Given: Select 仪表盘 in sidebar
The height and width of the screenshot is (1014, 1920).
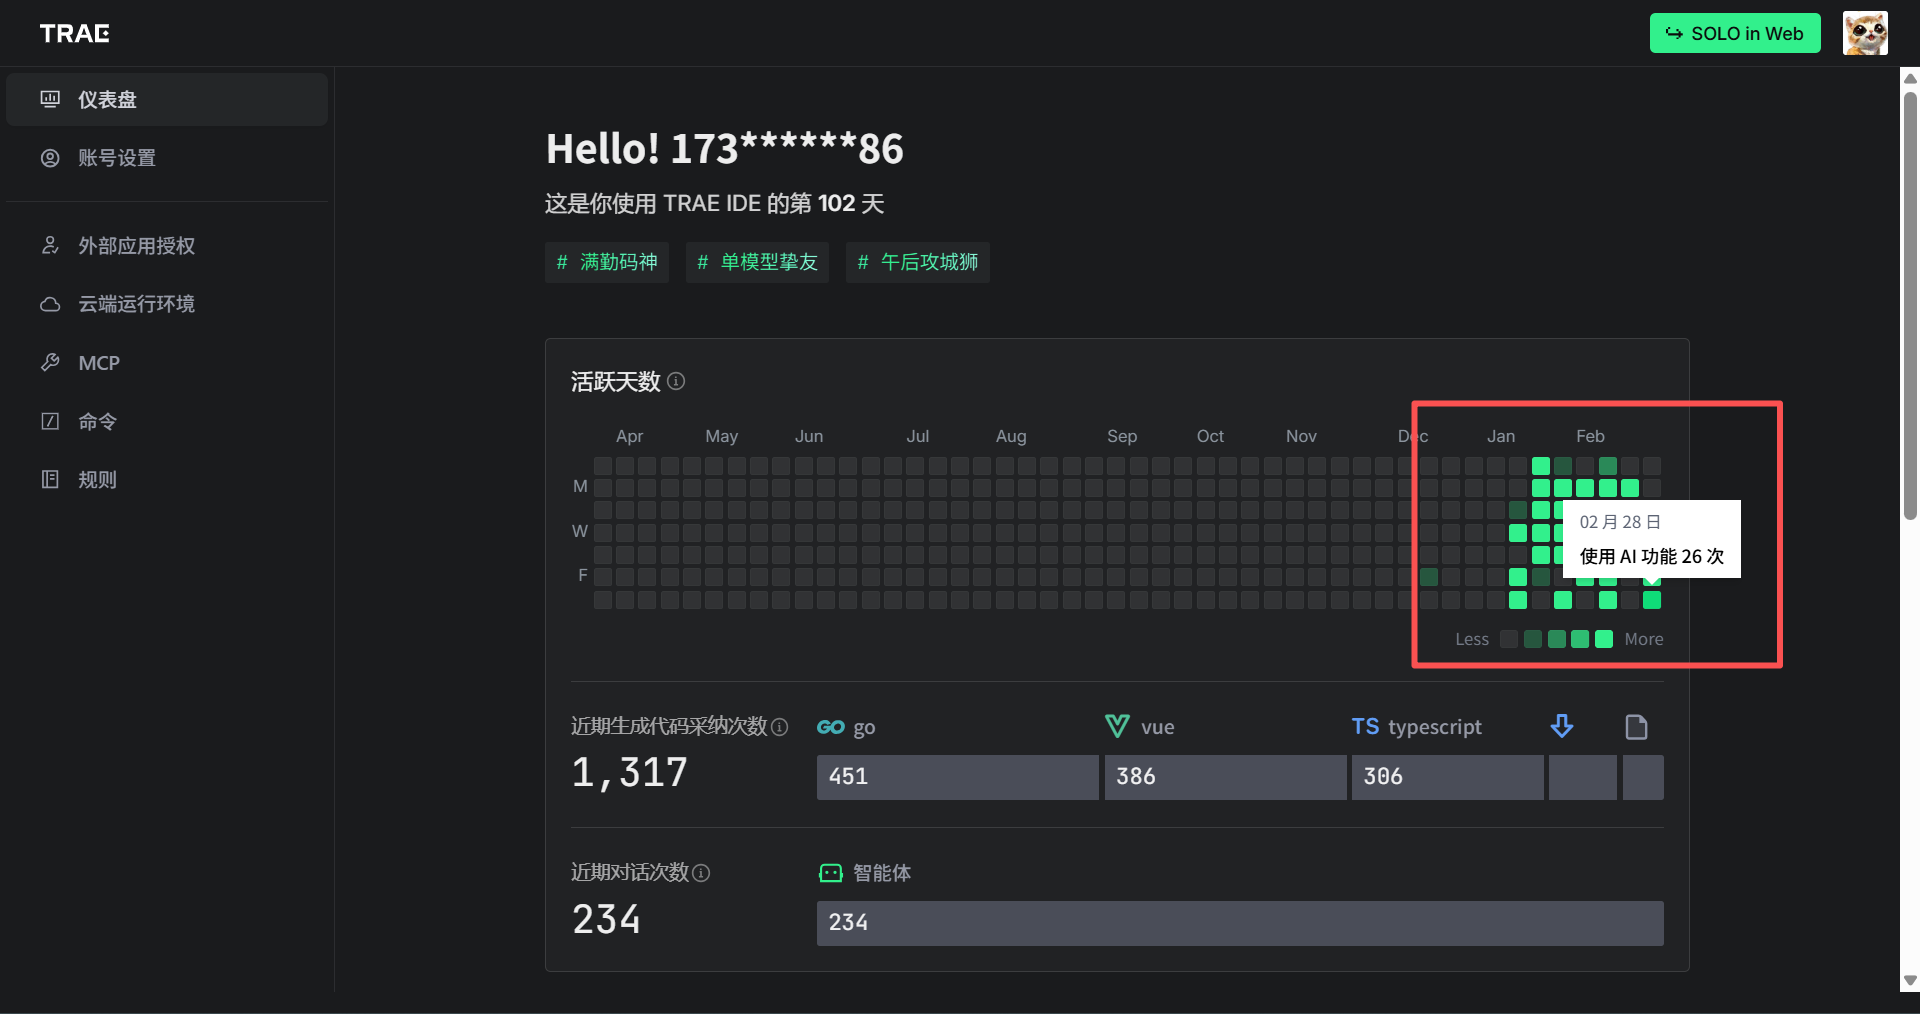Looking at the screenshot, I should 167,99.
